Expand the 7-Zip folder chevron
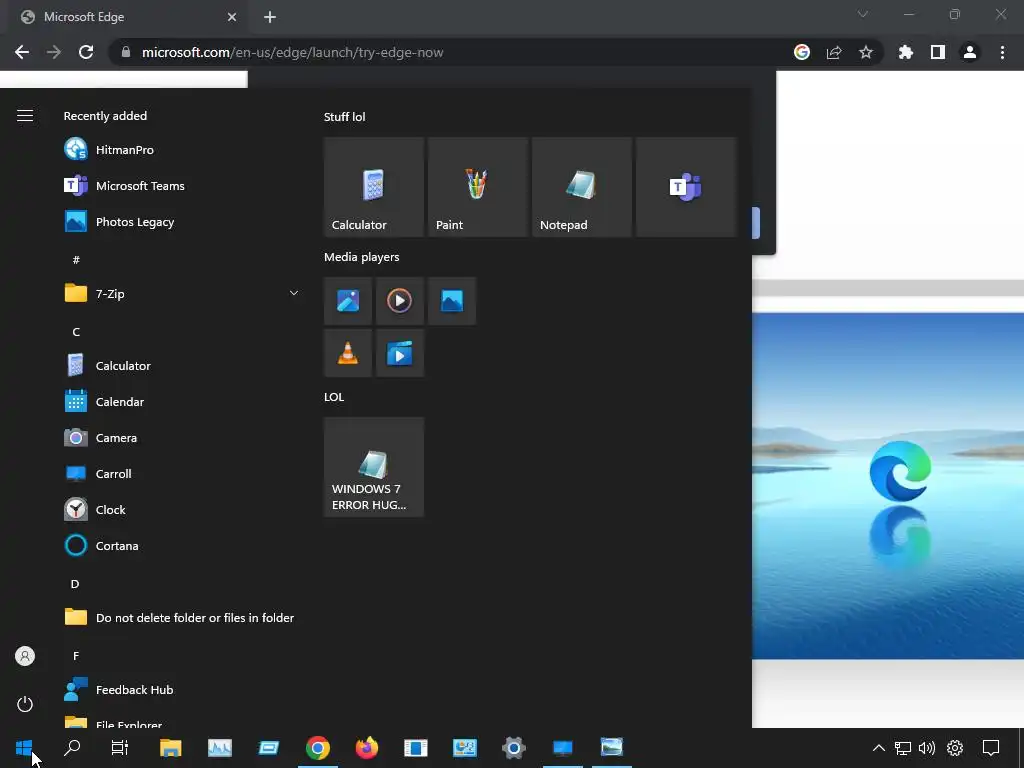This screenshot has width=1024, height=768. tap(294, 293)
